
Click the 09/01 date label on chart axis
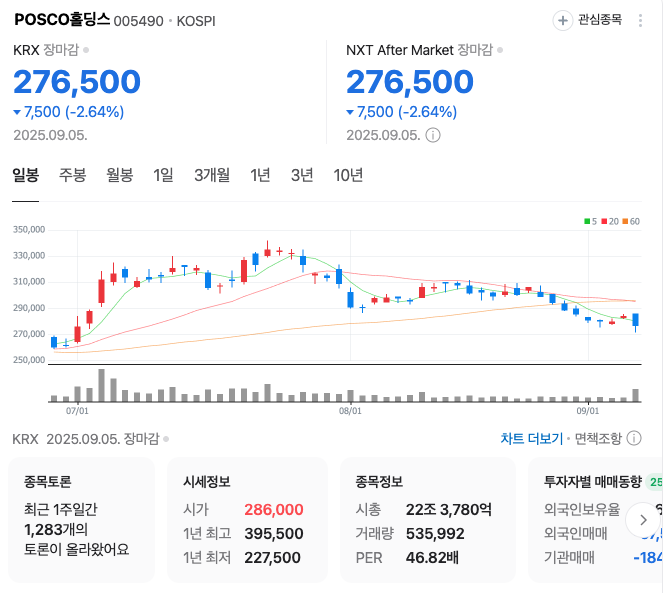coord(588,411)
